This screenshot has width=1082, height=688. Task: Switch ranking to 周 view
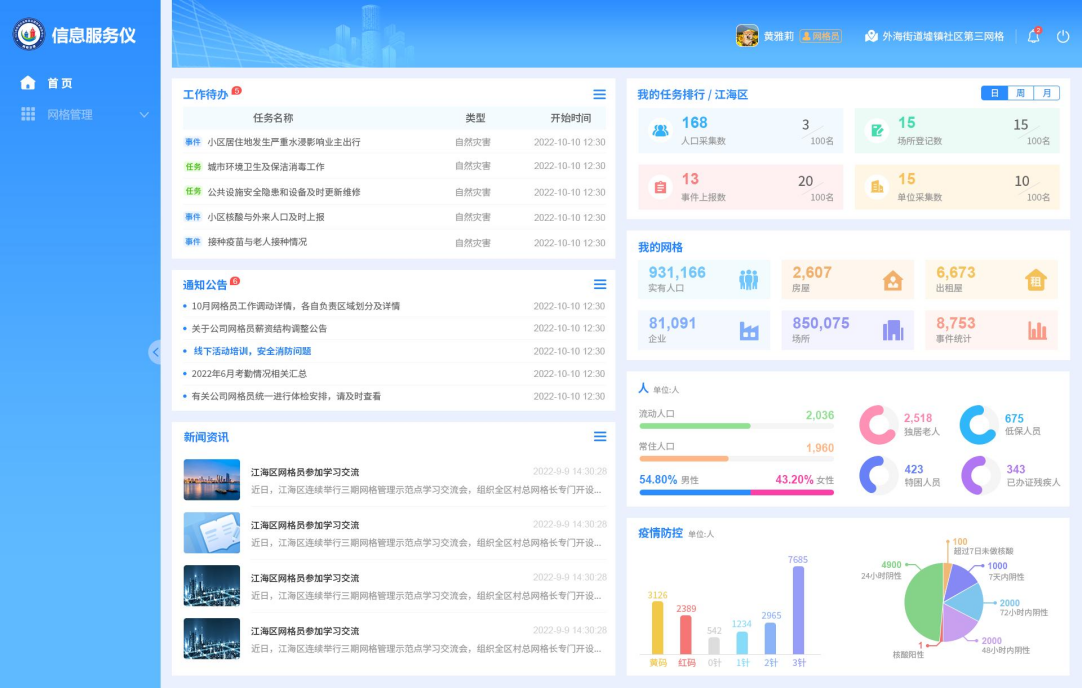[x=1020, y=93]
